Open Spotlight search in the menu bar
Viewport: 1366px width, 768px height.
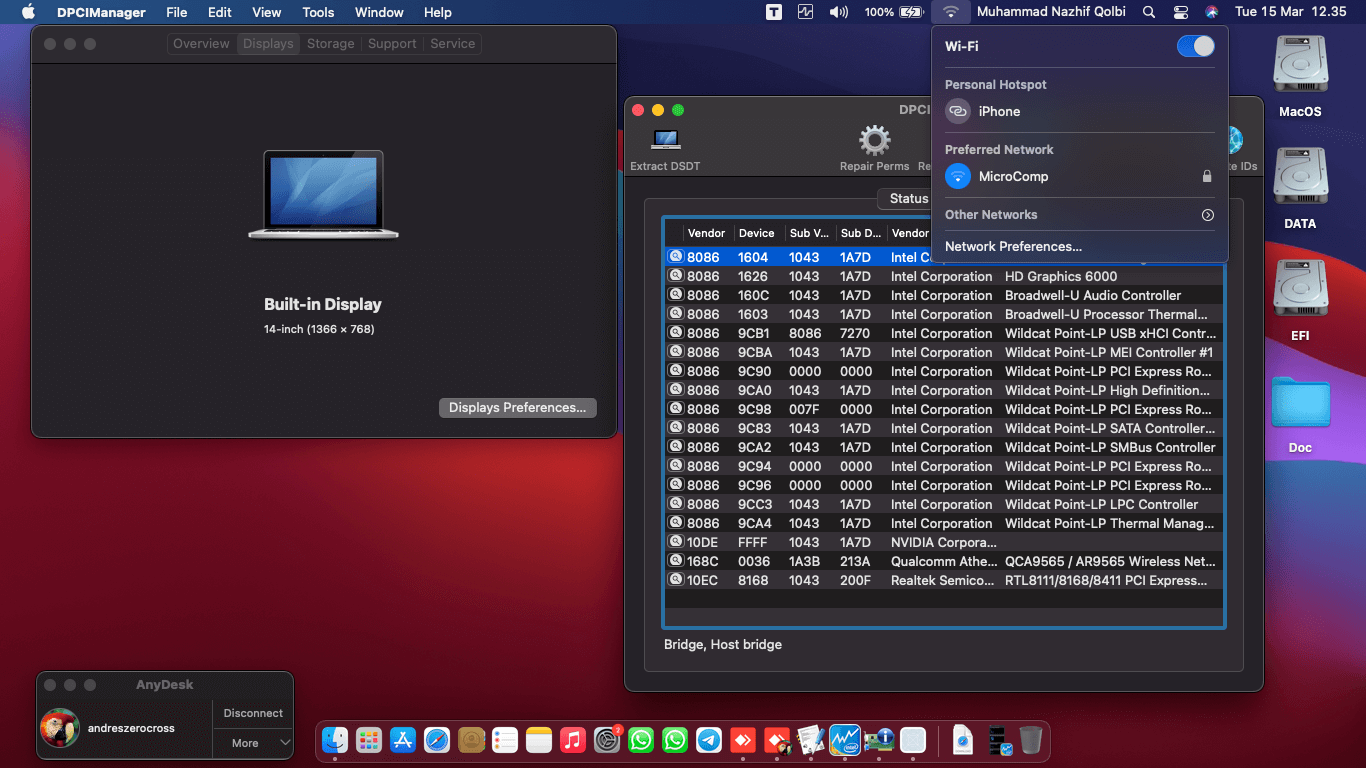(x=1149, y=12)
